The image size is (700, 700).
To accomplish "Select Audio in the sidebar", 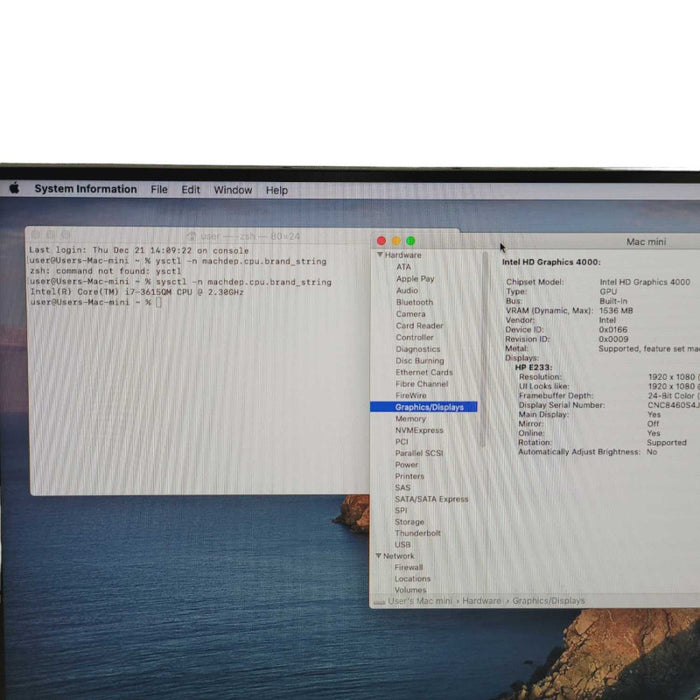I will [x=407, y=290].
